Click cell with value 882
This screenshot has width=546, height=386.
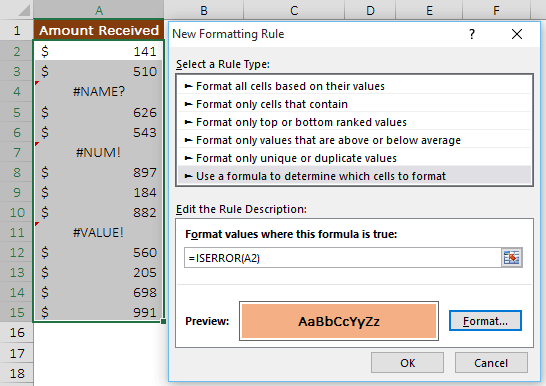click(x=99, y=212)
